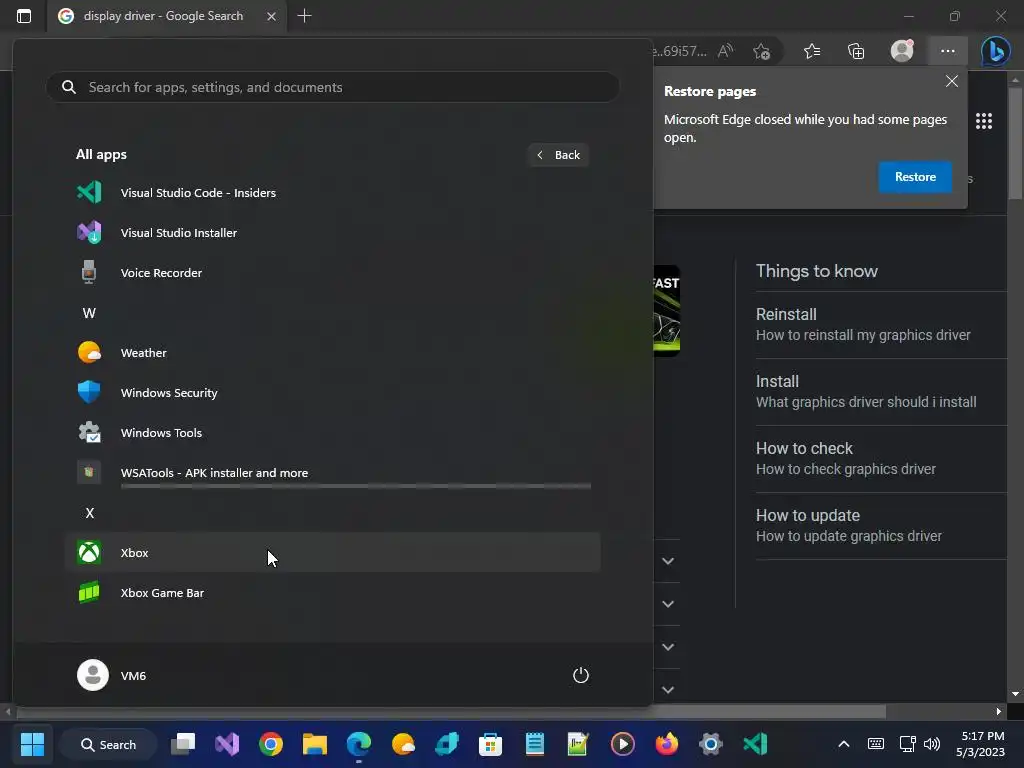Click the Start menu search field

(332, 87)
